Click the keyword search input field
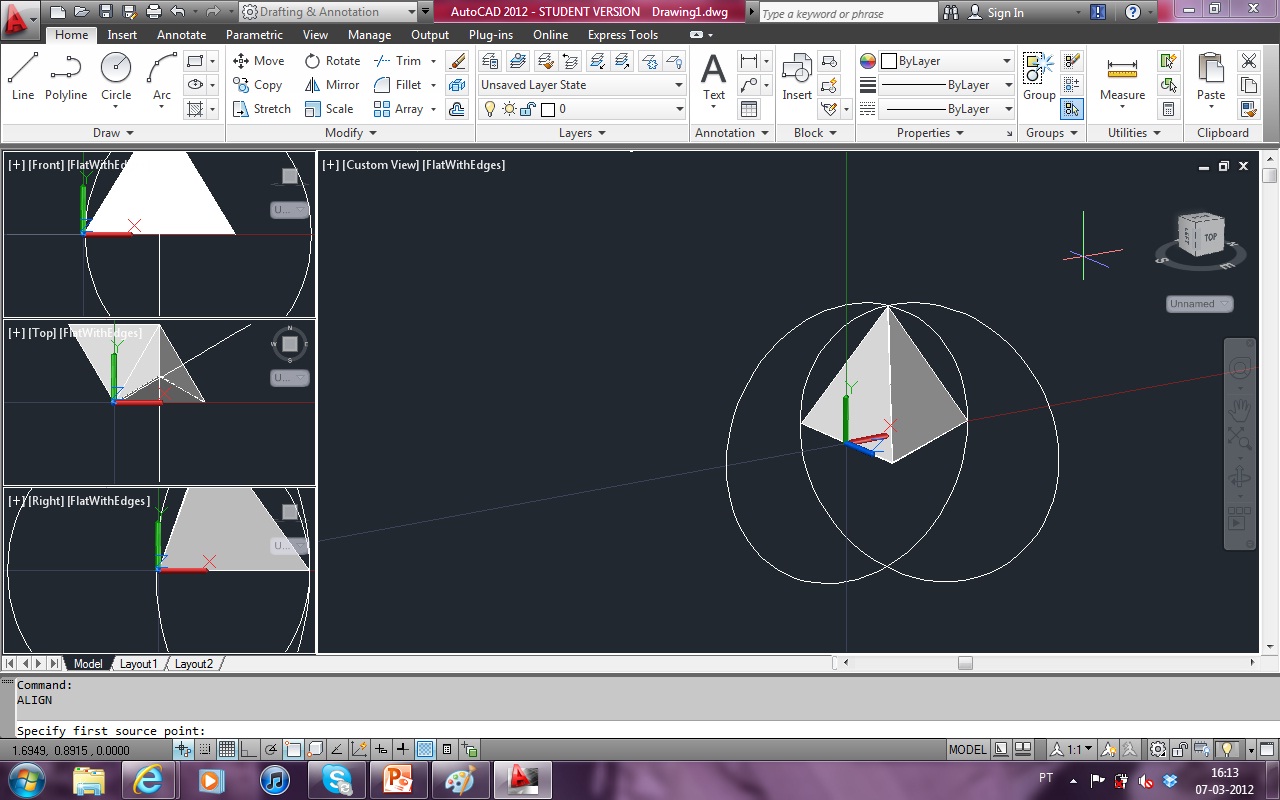Viewport: 1280px width, 800px height. point(848,13)
